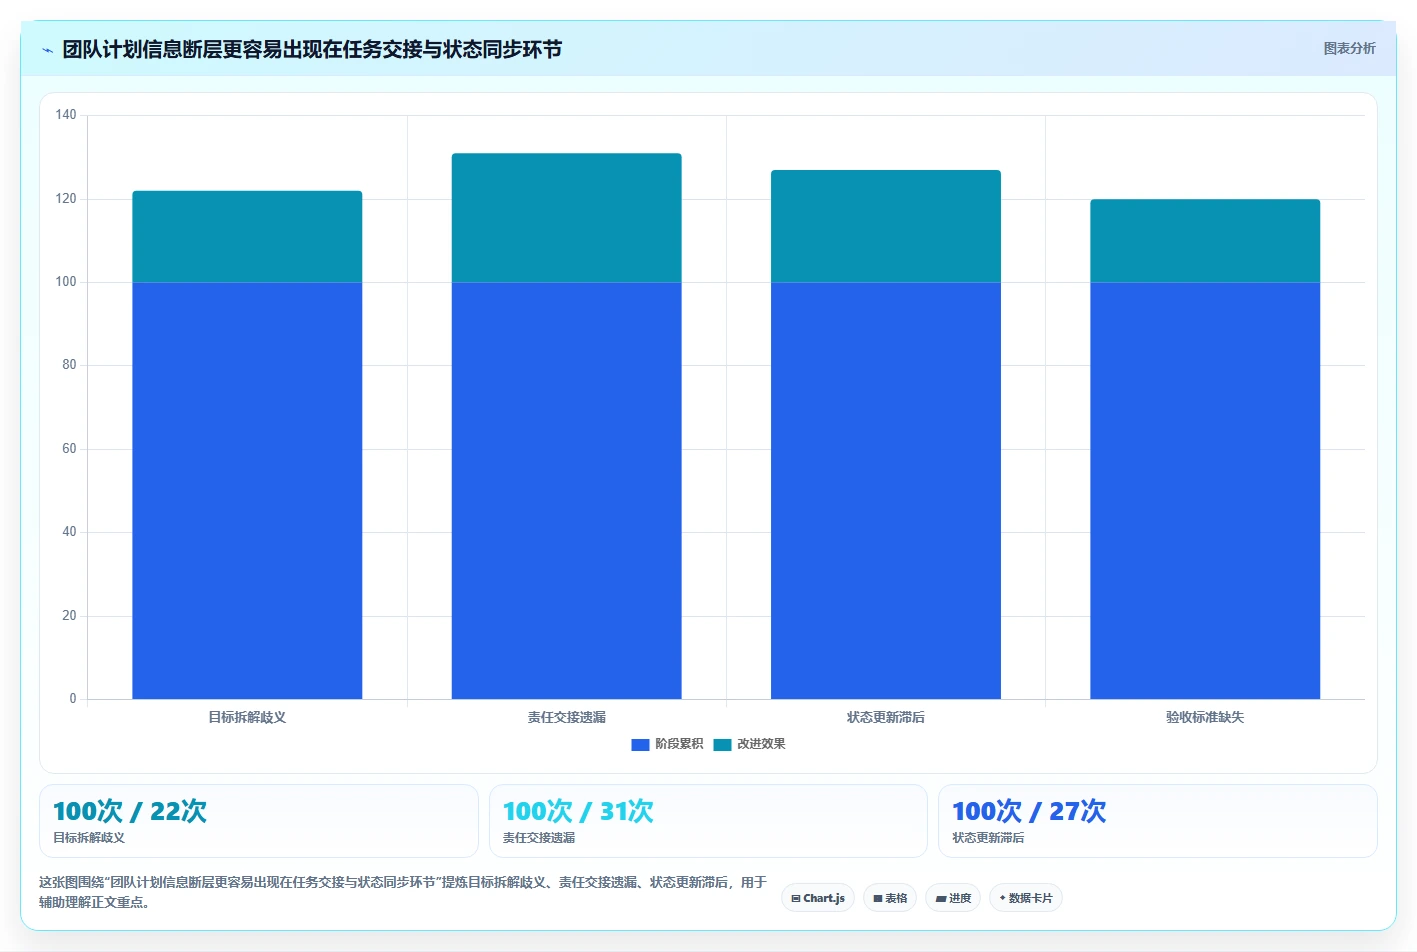
Task: Click the teal 改进效果 segment for 状态更新滞后
Action: [885, 226]
